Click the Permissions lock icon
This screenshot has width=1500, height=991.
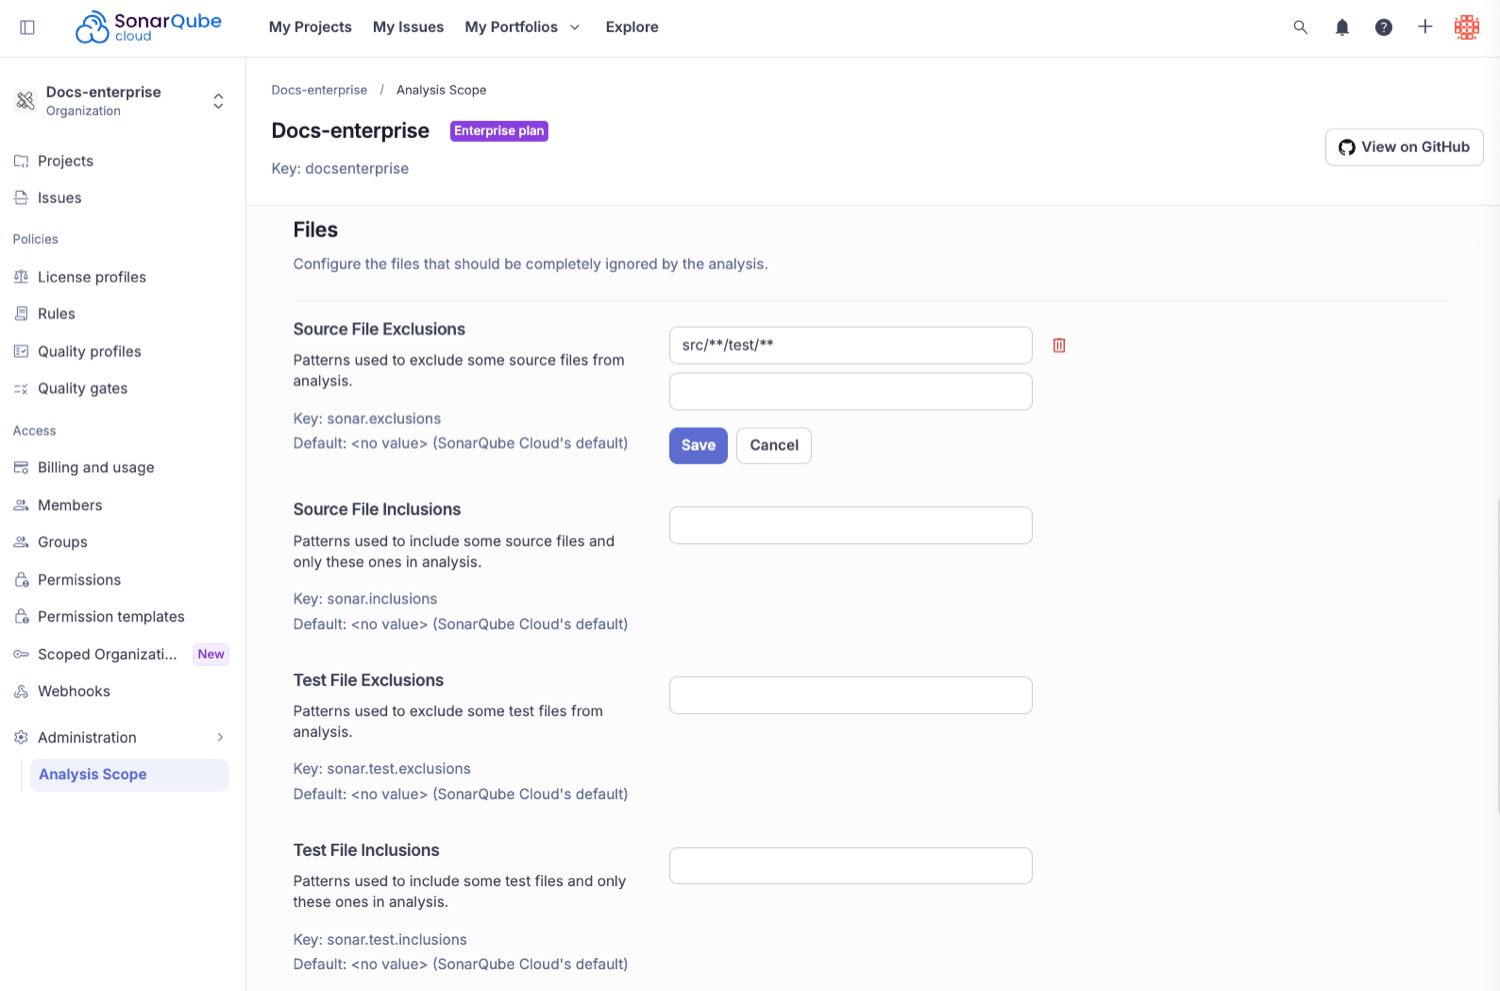click(21, 580)
